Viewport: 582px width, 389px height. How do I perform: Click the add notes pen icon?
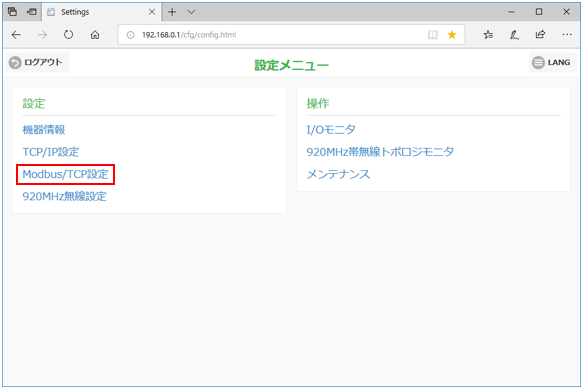click(x=514, y=35)
